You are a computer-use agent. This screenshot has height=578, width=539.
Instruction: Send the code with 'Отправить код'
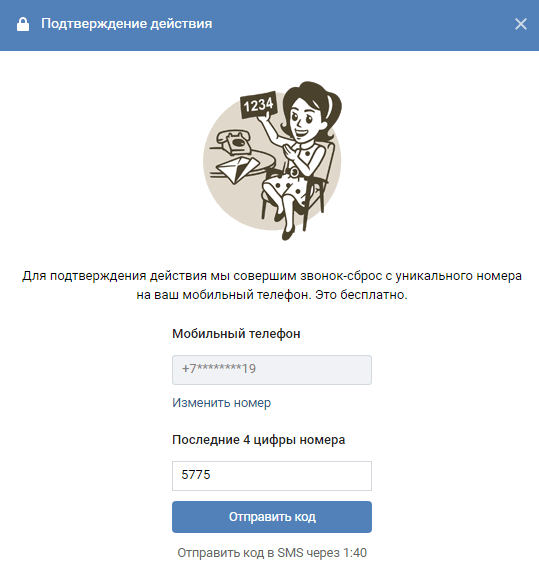click(x=272, y=517)
